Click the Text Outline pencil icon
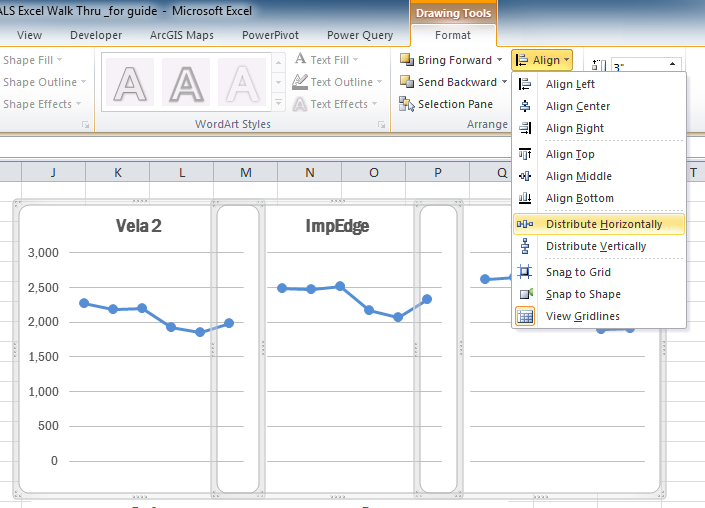The image size is (705, 508). [300, 81]
